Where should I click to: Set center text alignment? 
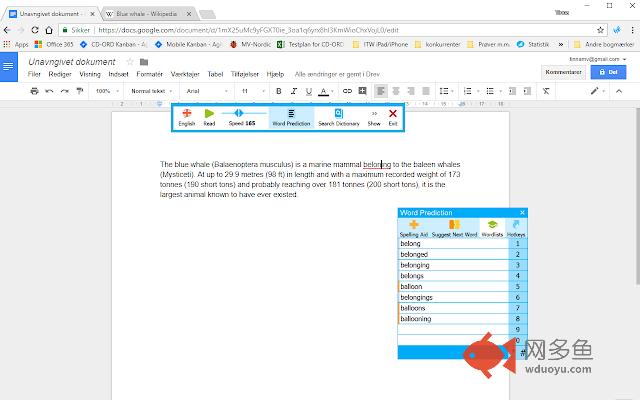pyautogui.click(x=396, y=91)
